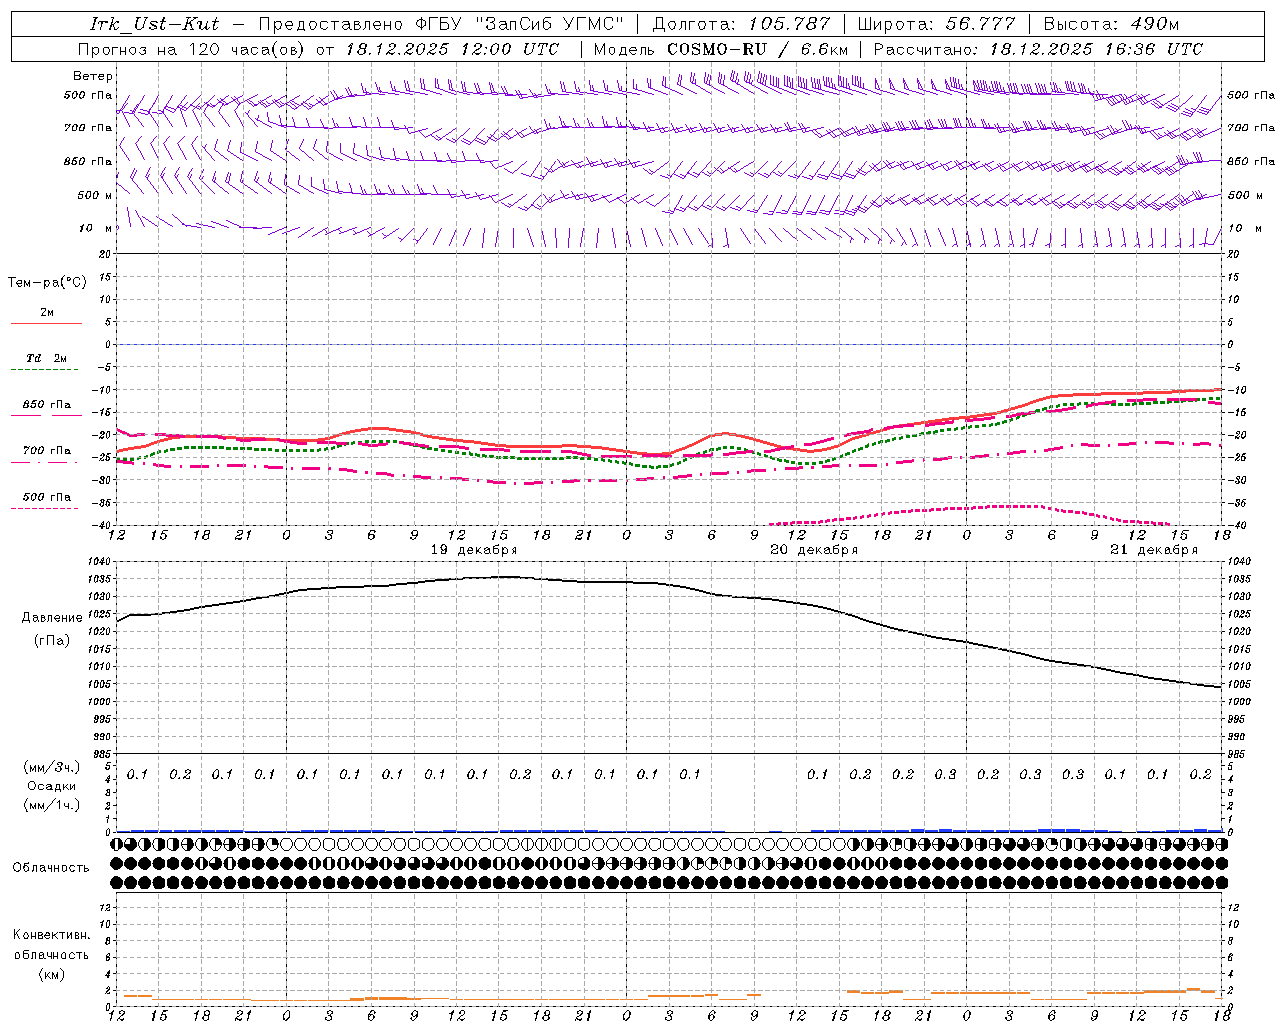Click the Облачность panel label
1280x1024 pixels.
pos(51,868)
